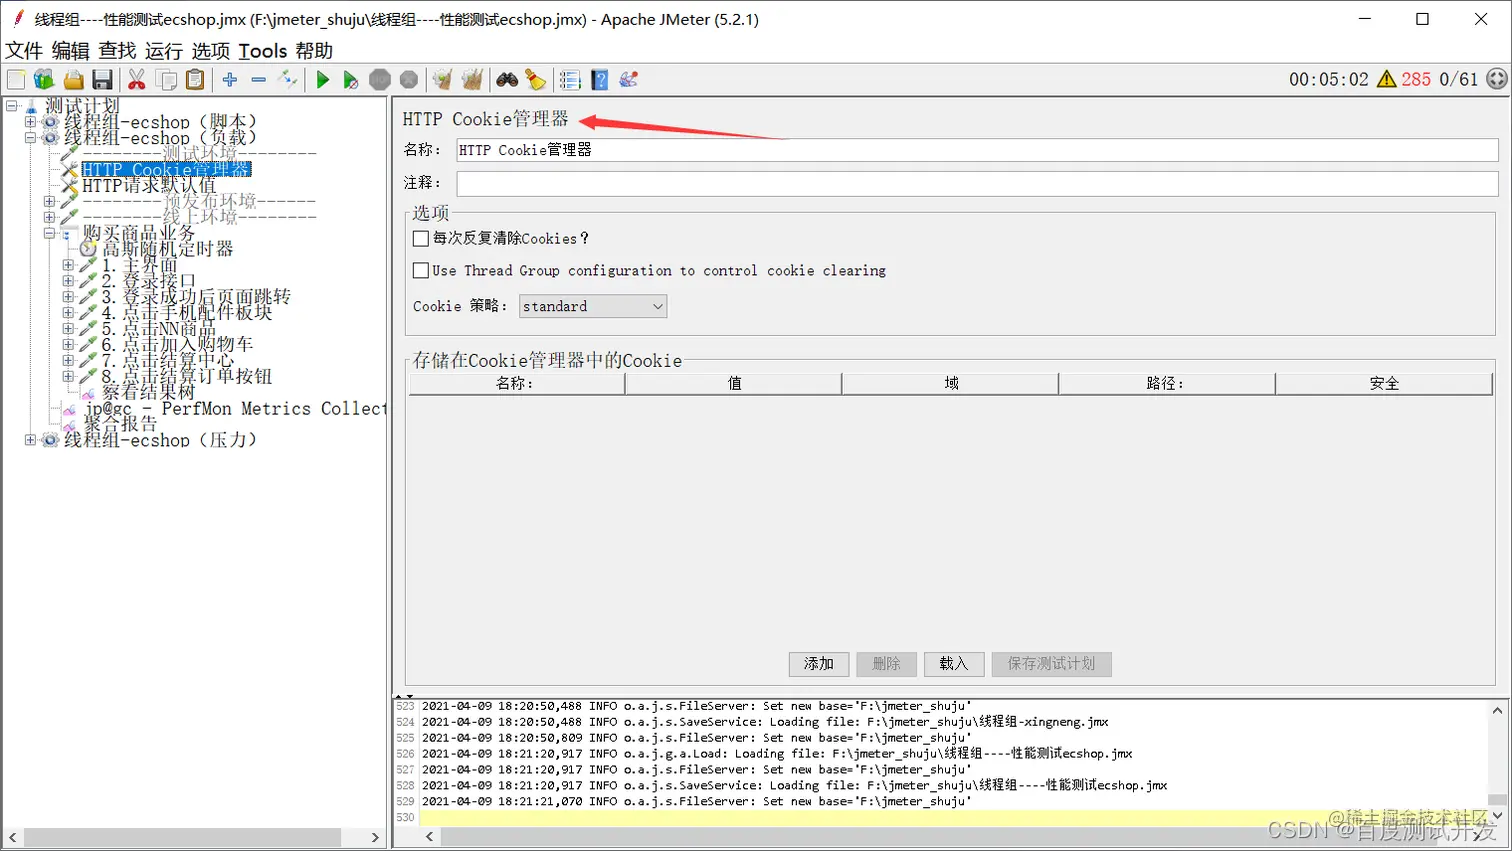The height and width of the screenshot is (851, 1512).
Task: Select 察看结果树 listener
Action: click(x=148, y=392)
